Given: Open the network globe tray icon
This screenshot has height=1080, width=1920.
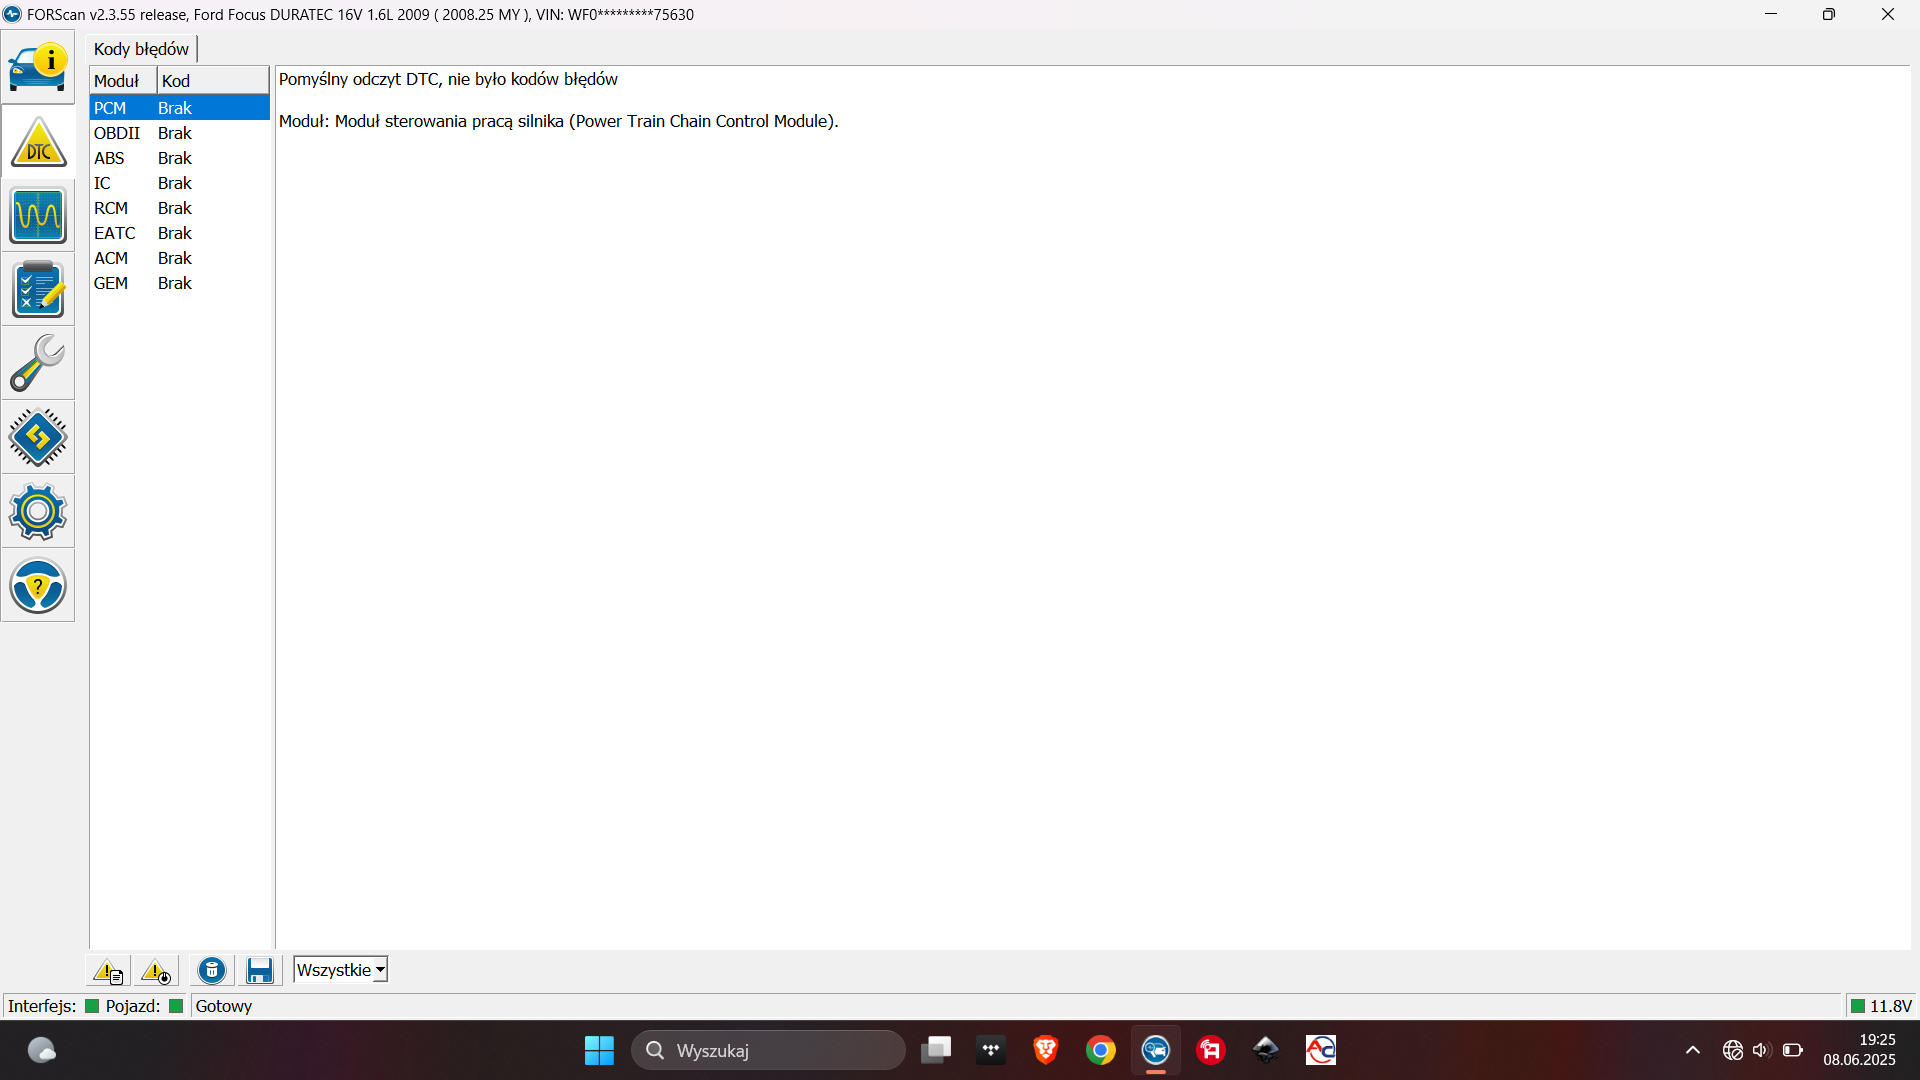Looking at the screenshot, I should point(1733,1050).
